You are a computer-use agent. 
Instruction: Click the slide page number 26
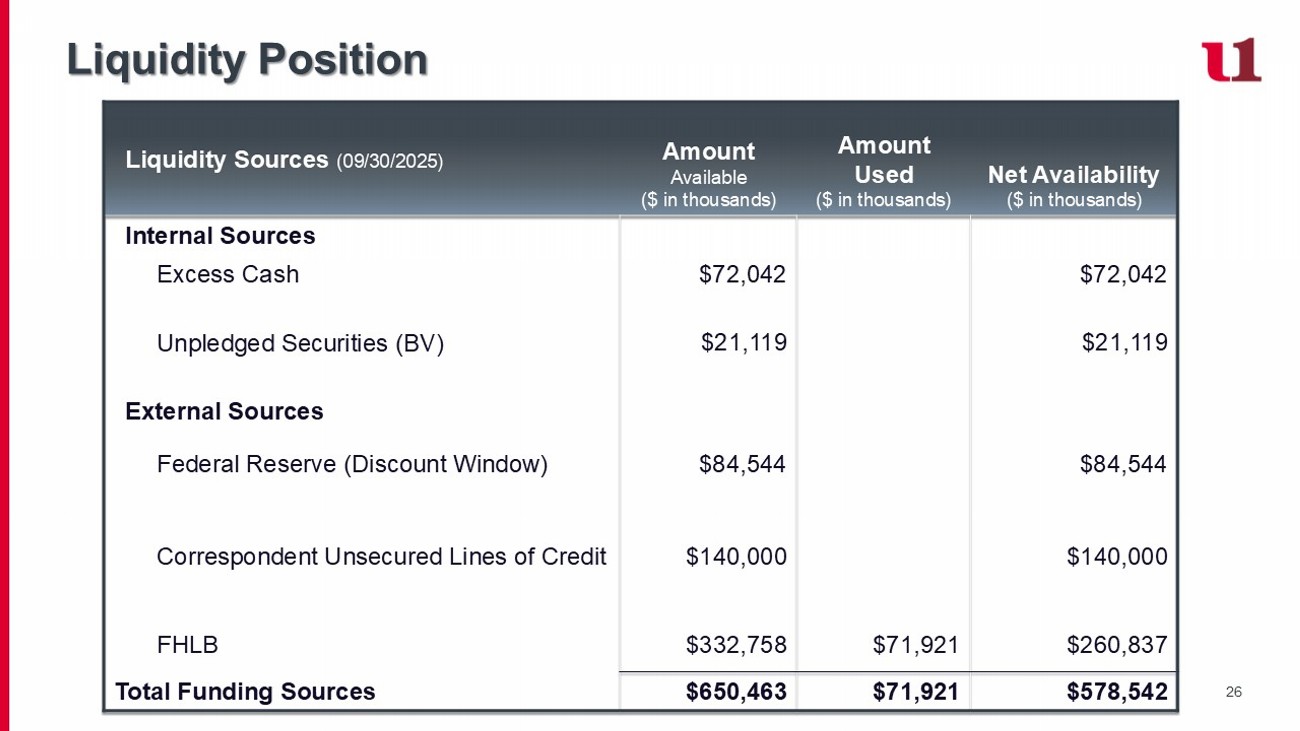(1233, 692)
